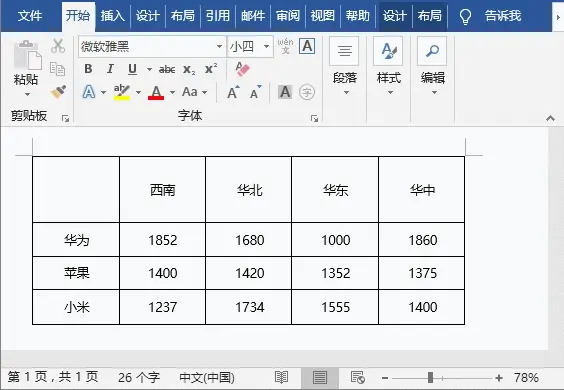Image resolution: width=564 pixels, height=390 pixels.
Task: Click header cell 华北
Action: pyautogui.click(x=249, y=190)
